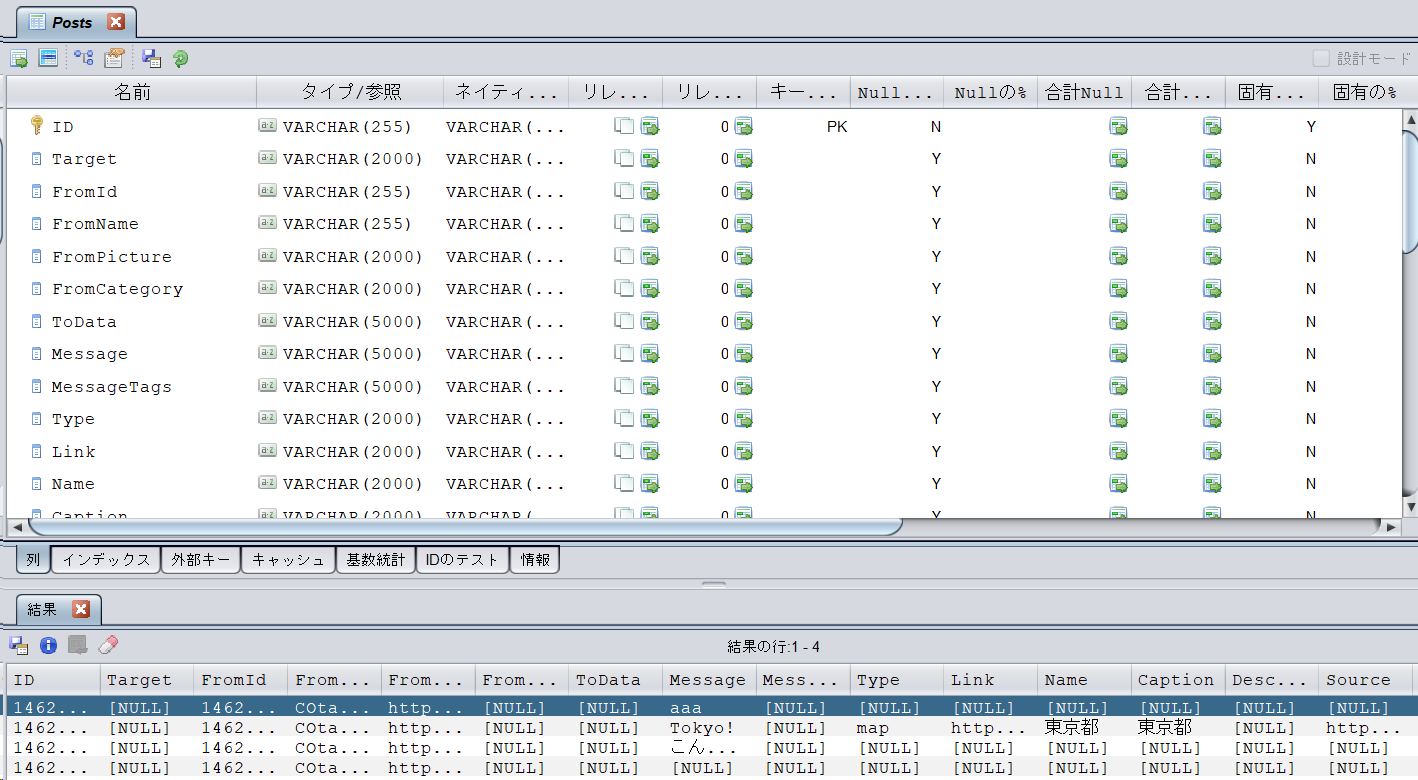Click the grey export sheet icon in results toolbar
Viewport: 1418px width, 780px height.
[x=77, y=645]
